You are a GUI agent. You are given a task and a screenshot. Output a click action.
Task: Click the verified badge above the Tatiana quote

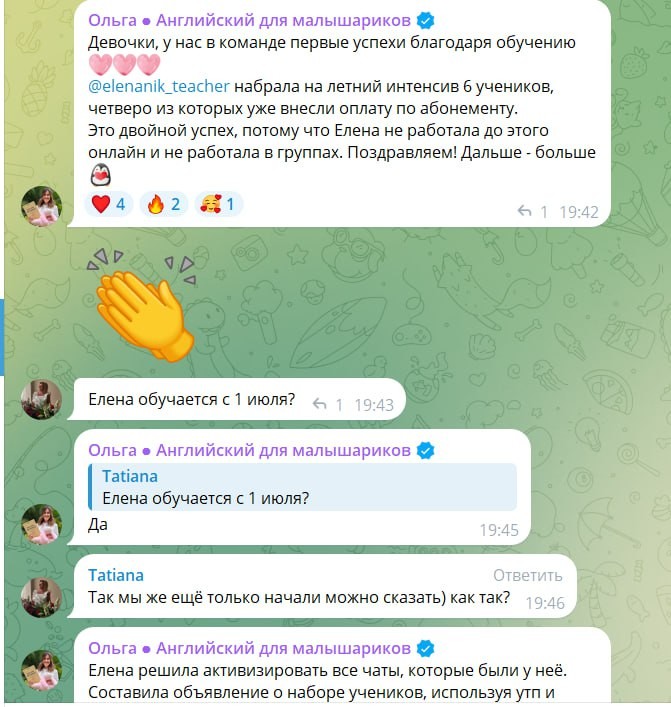tap(425, 450)
